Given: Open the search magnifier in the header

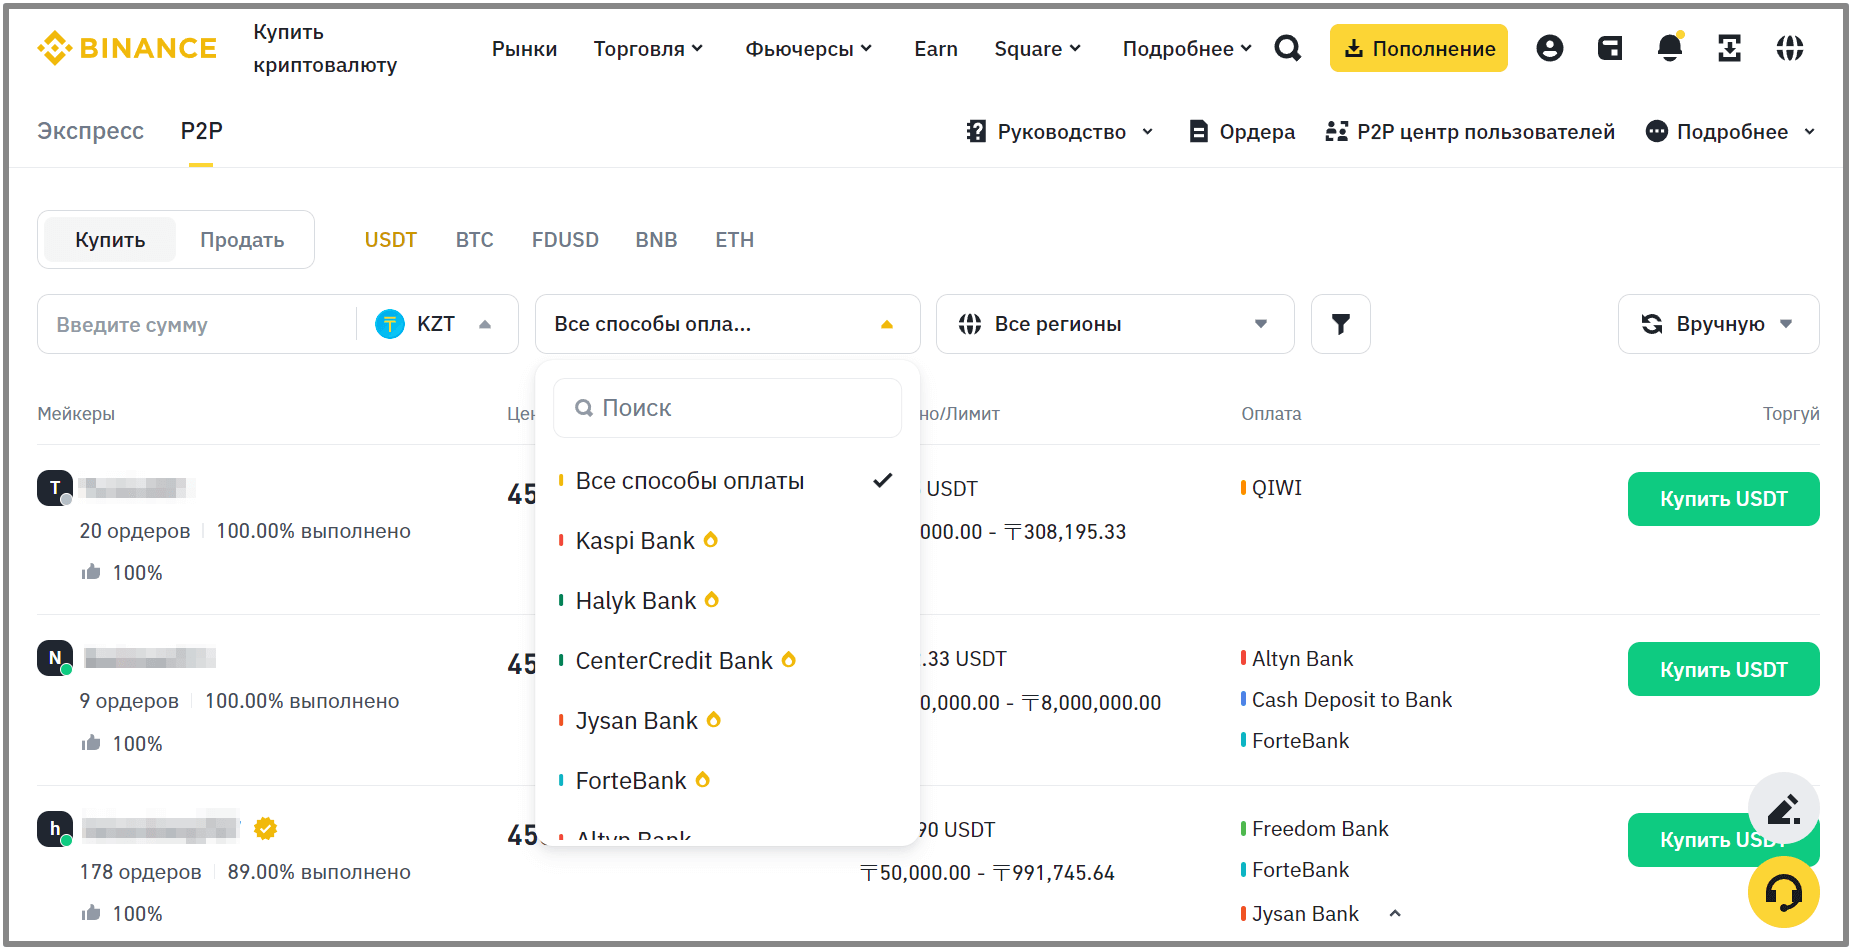Looking at the screenshot, I should tap(1288, 48).
